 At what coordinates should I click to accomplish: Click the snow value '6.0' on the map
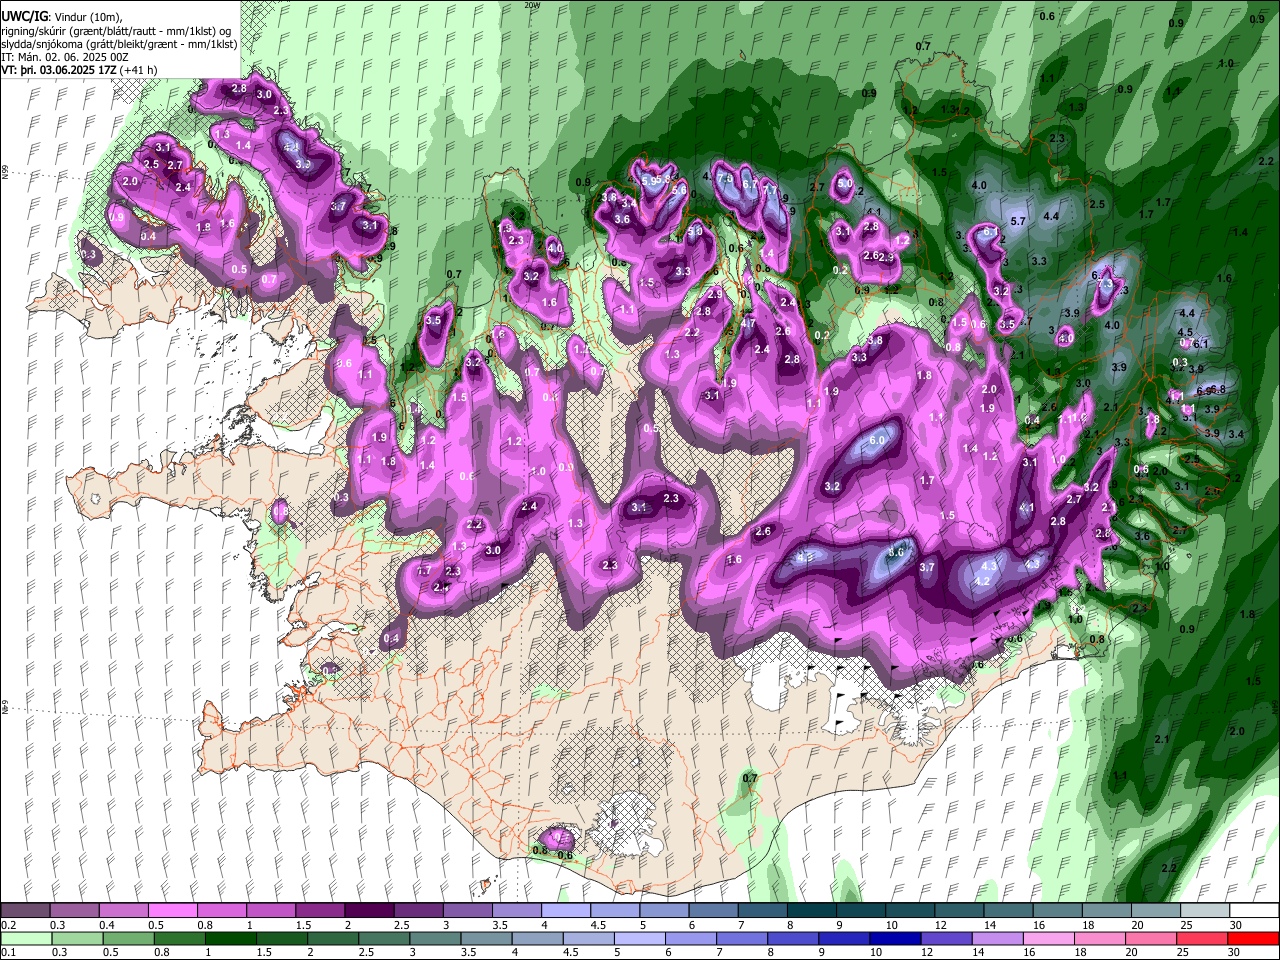pyautogui.click(x=878, y=441)
